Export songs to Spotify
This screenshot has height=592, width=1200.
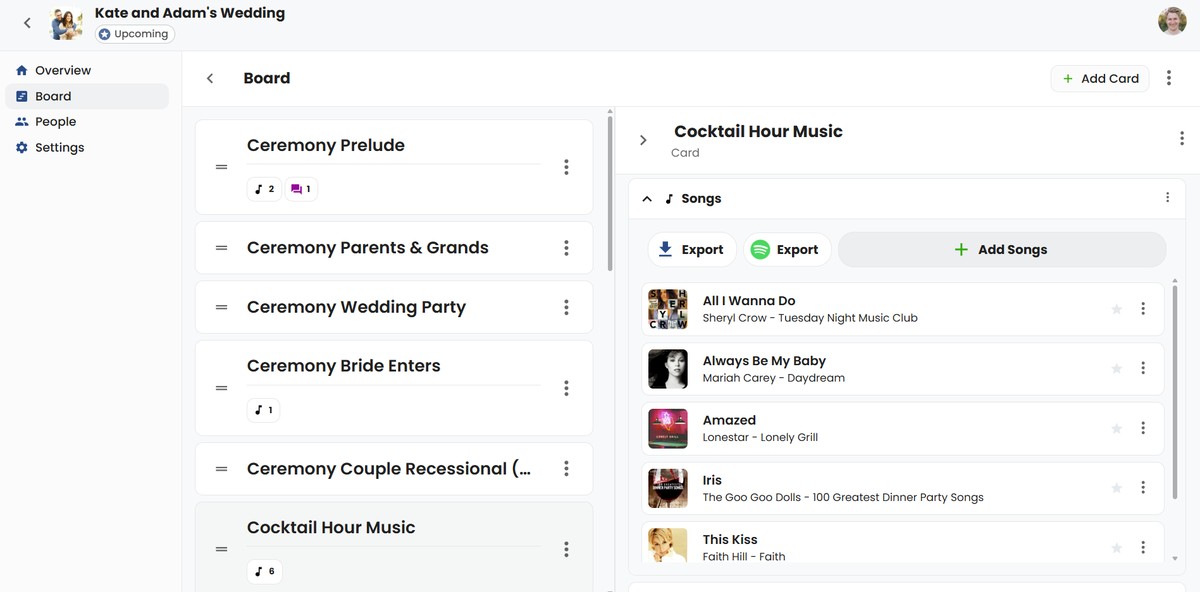coord(785,250)
